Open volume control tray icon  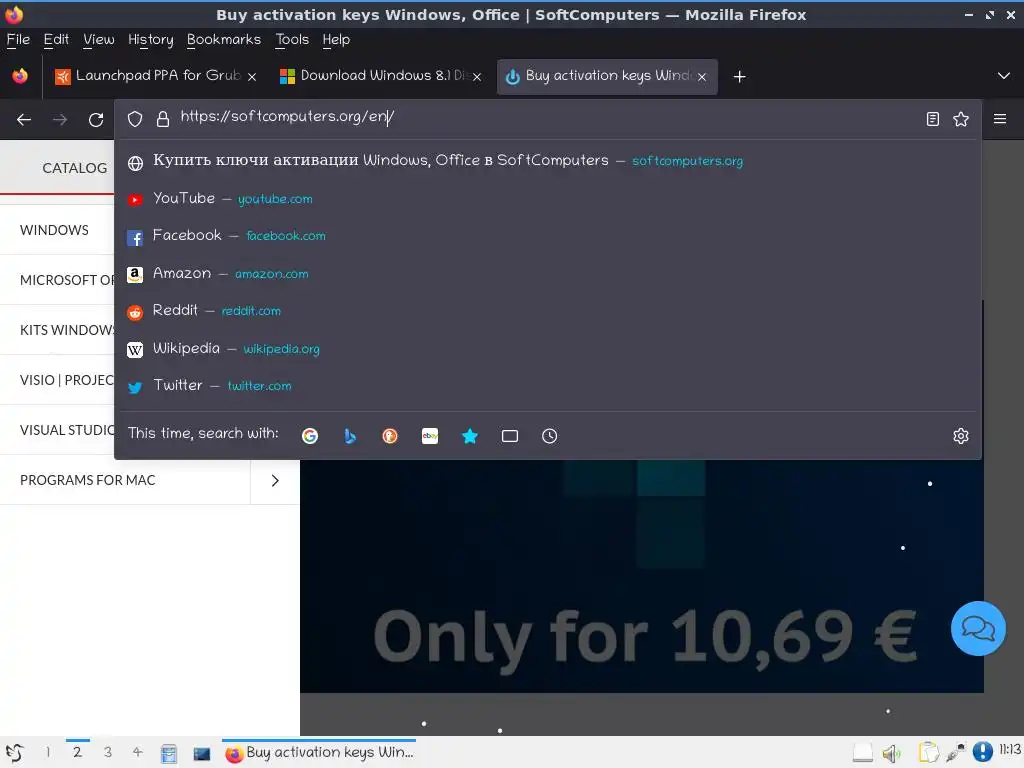coord(891,754)
